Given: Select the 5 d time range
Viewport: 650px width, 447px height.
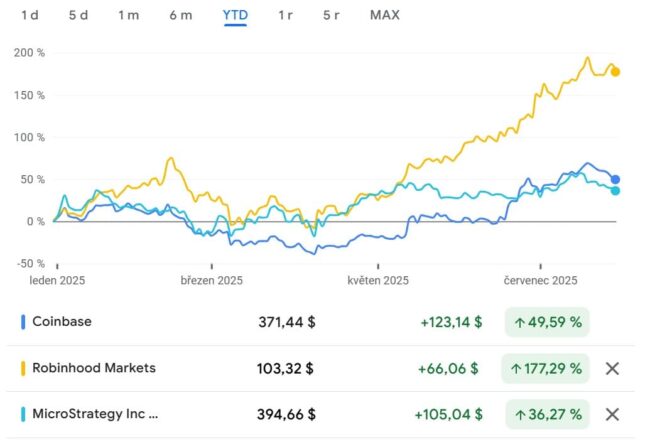Looking at the screenshot, I should coord(78,15).
